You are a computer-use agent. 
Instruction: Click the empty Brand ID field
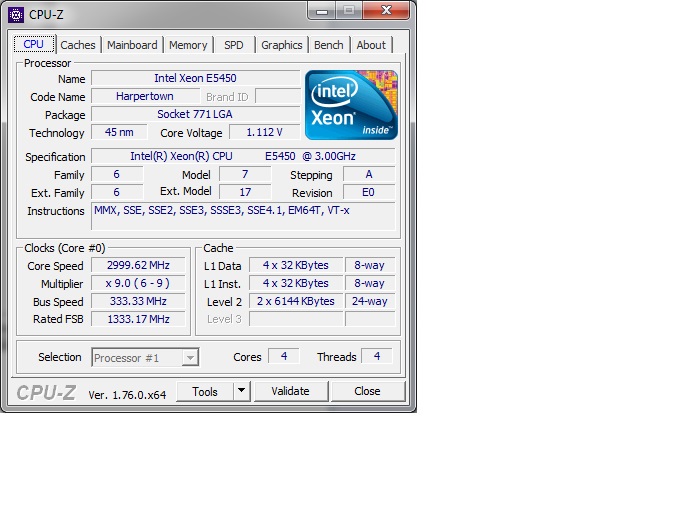[278, 97]
